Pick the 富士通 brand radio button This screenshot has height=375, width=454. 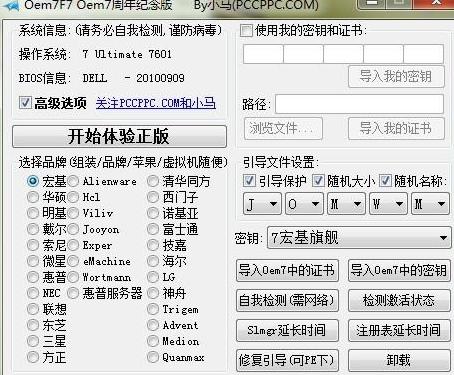[153, 229]
